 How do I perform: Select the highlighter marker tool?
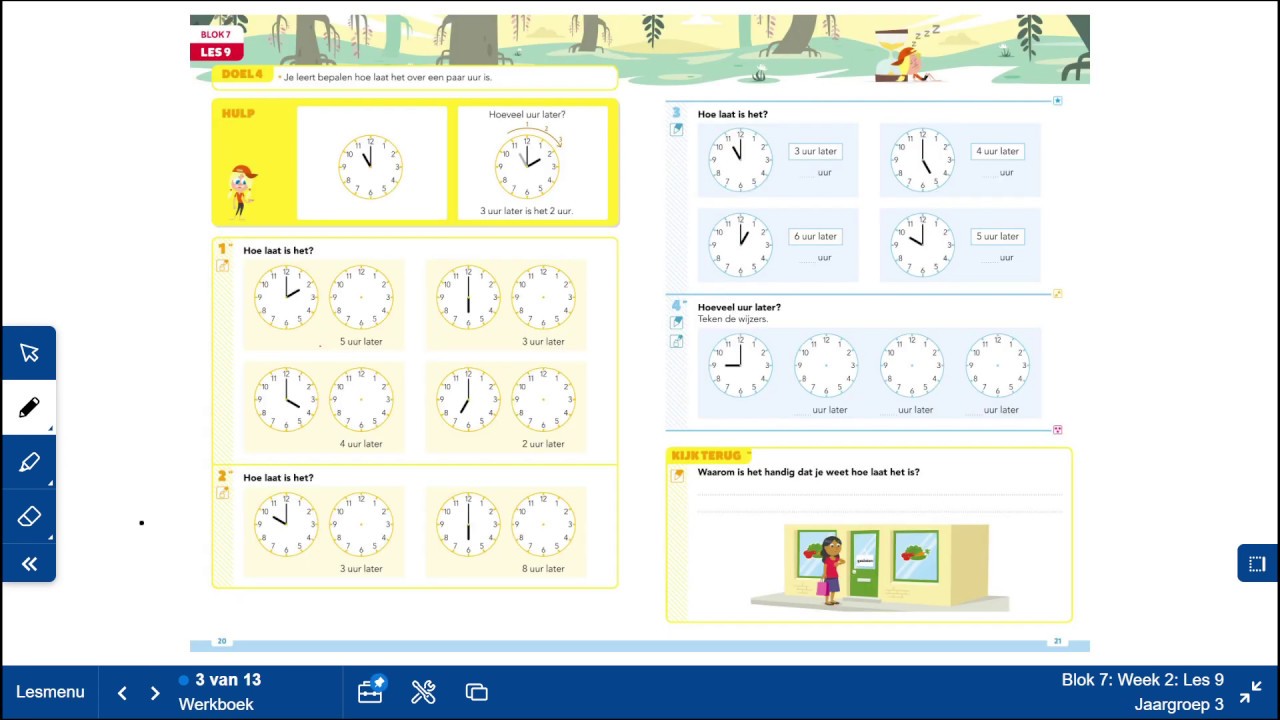pos(29,462)
